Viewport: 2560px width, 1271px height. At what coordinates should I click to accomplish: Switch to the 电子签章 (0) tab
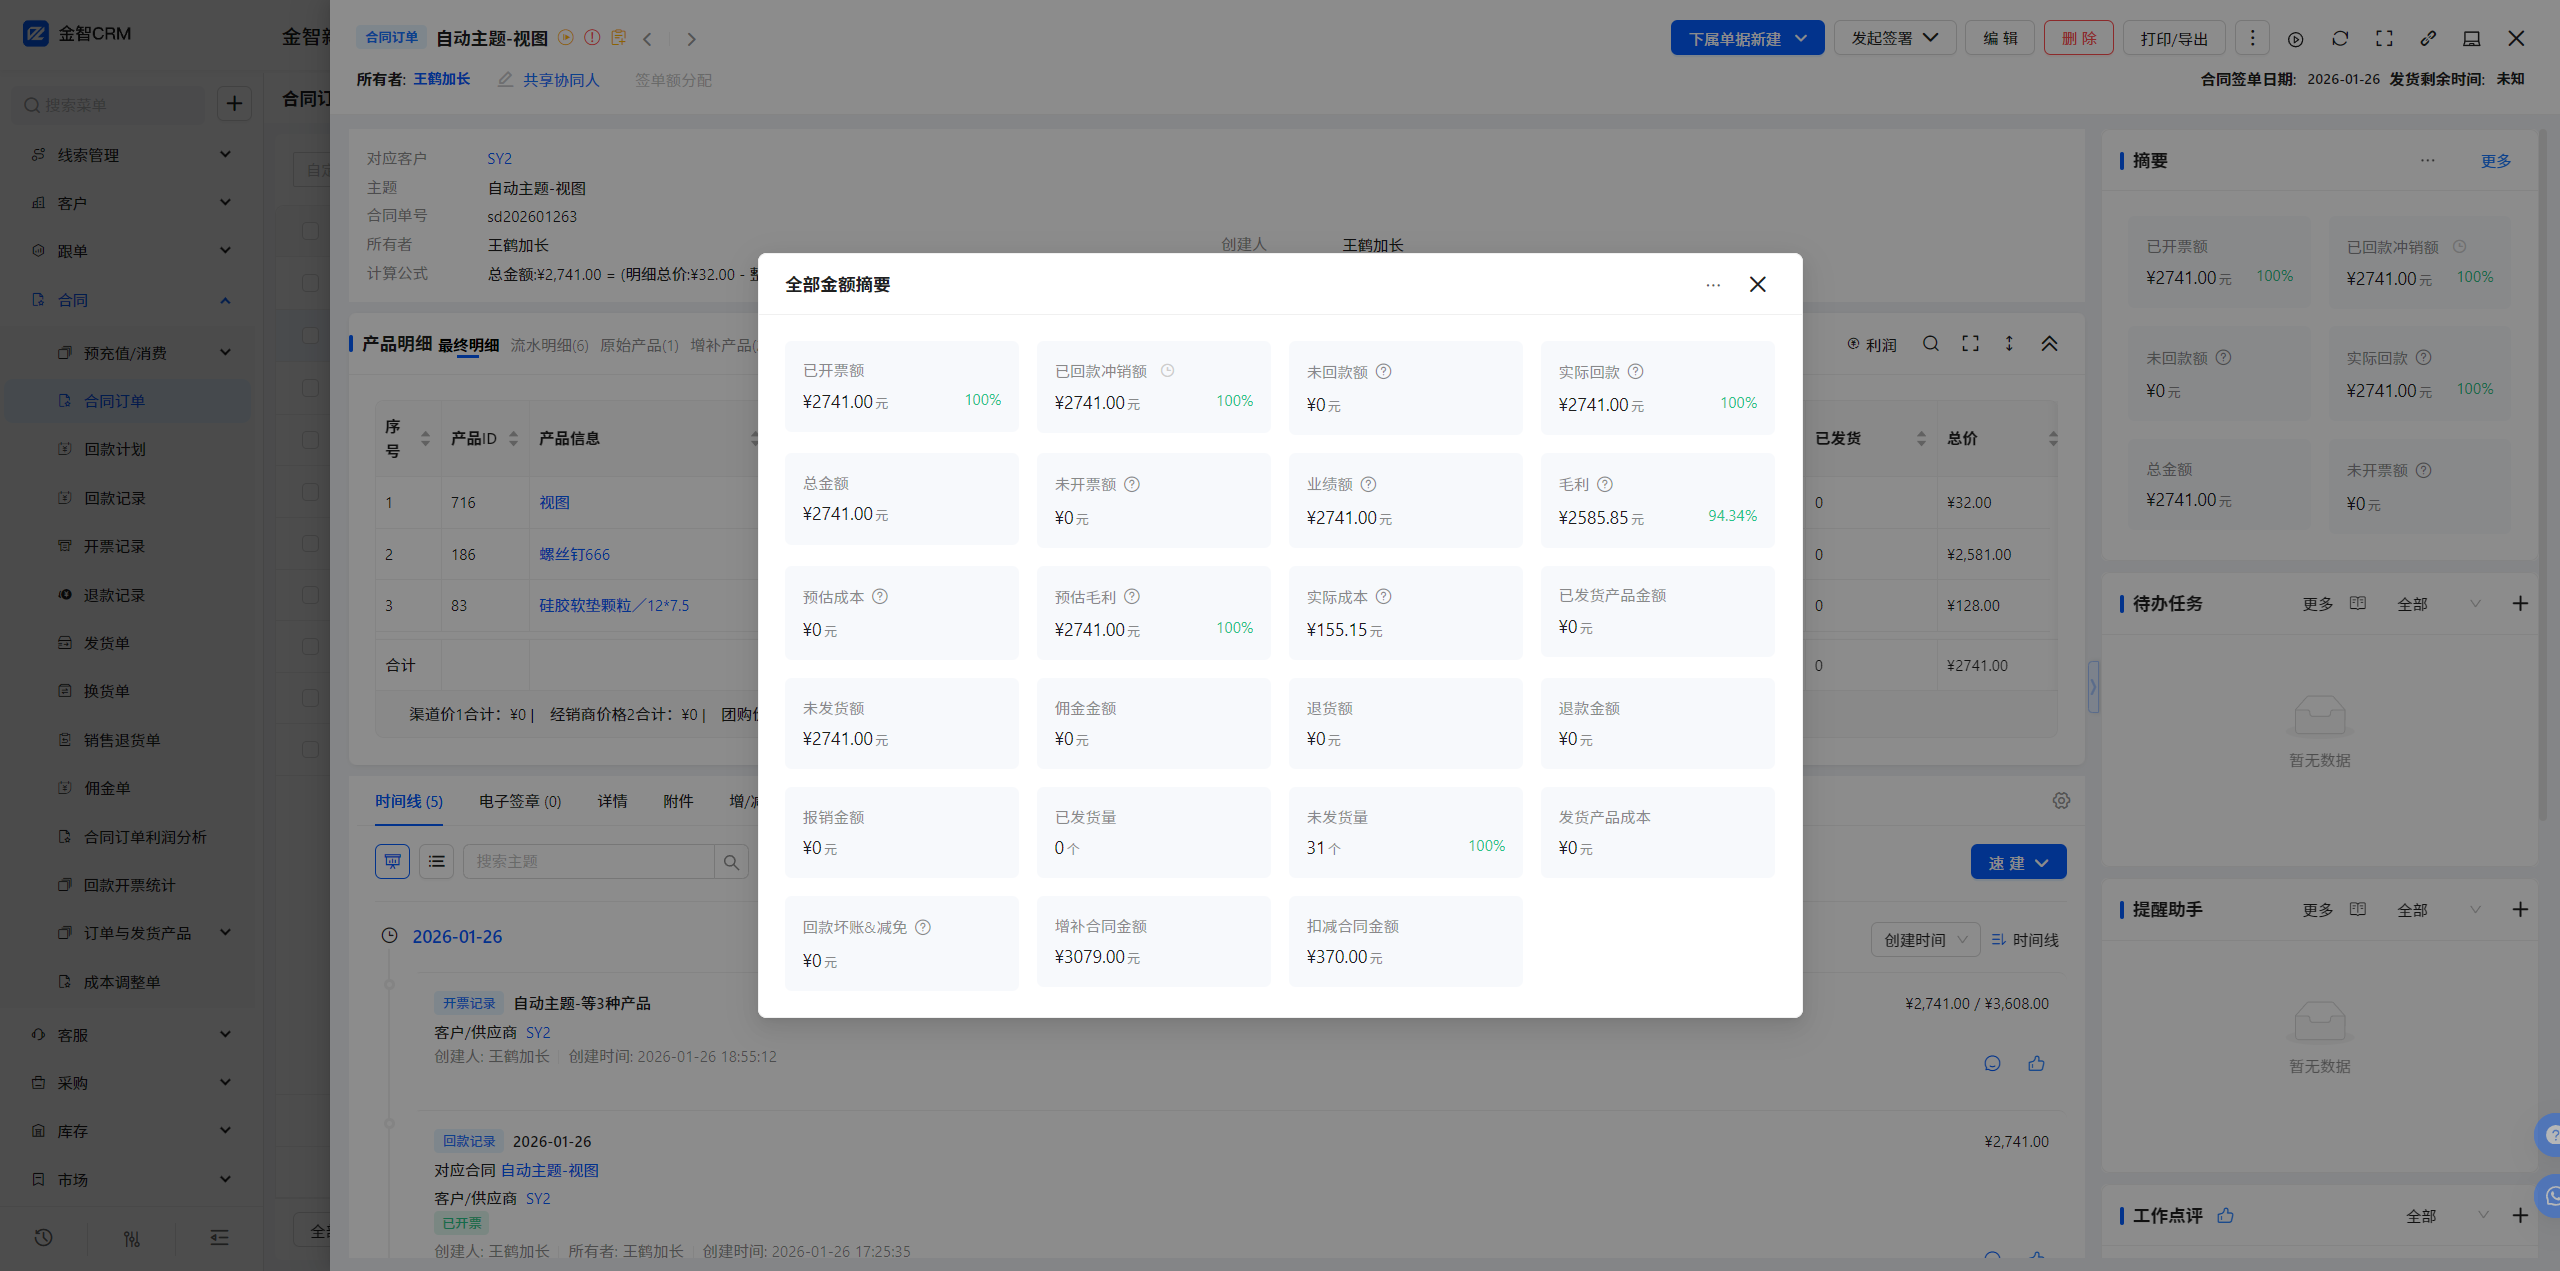(519, 801)
